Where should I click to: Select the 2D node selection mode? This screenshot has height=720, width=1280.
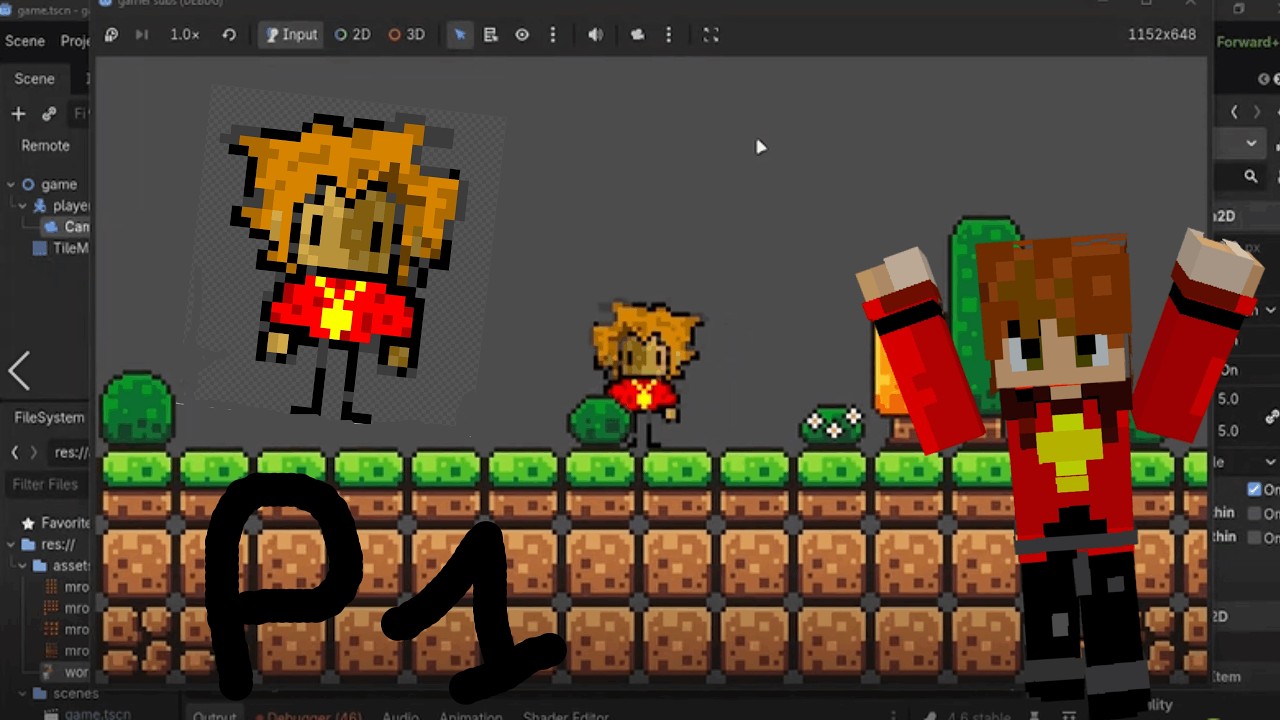[352, 35]
